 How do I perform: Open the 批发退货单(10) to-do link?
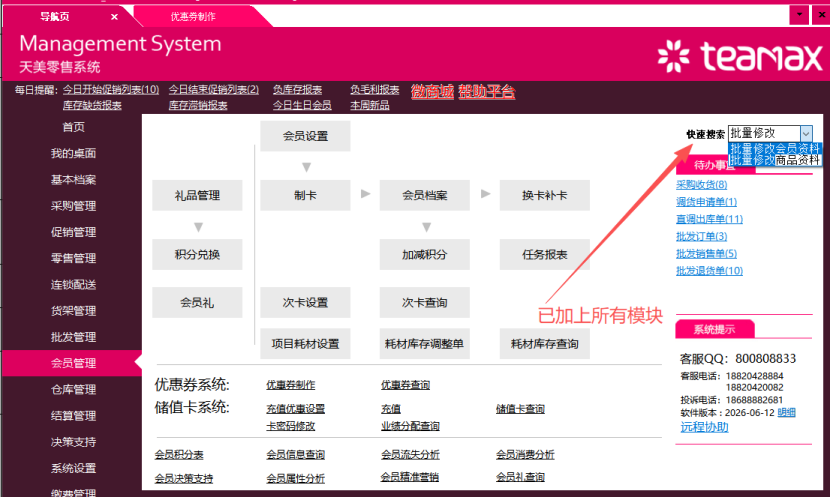point(709,271)
